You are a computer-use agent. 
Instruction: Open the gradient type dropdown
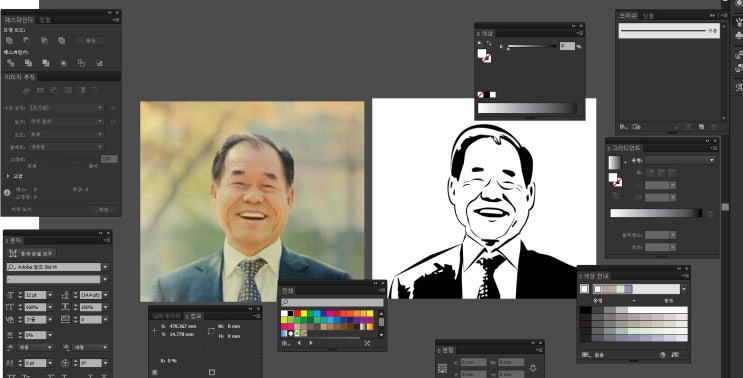[x=680, y=161]
